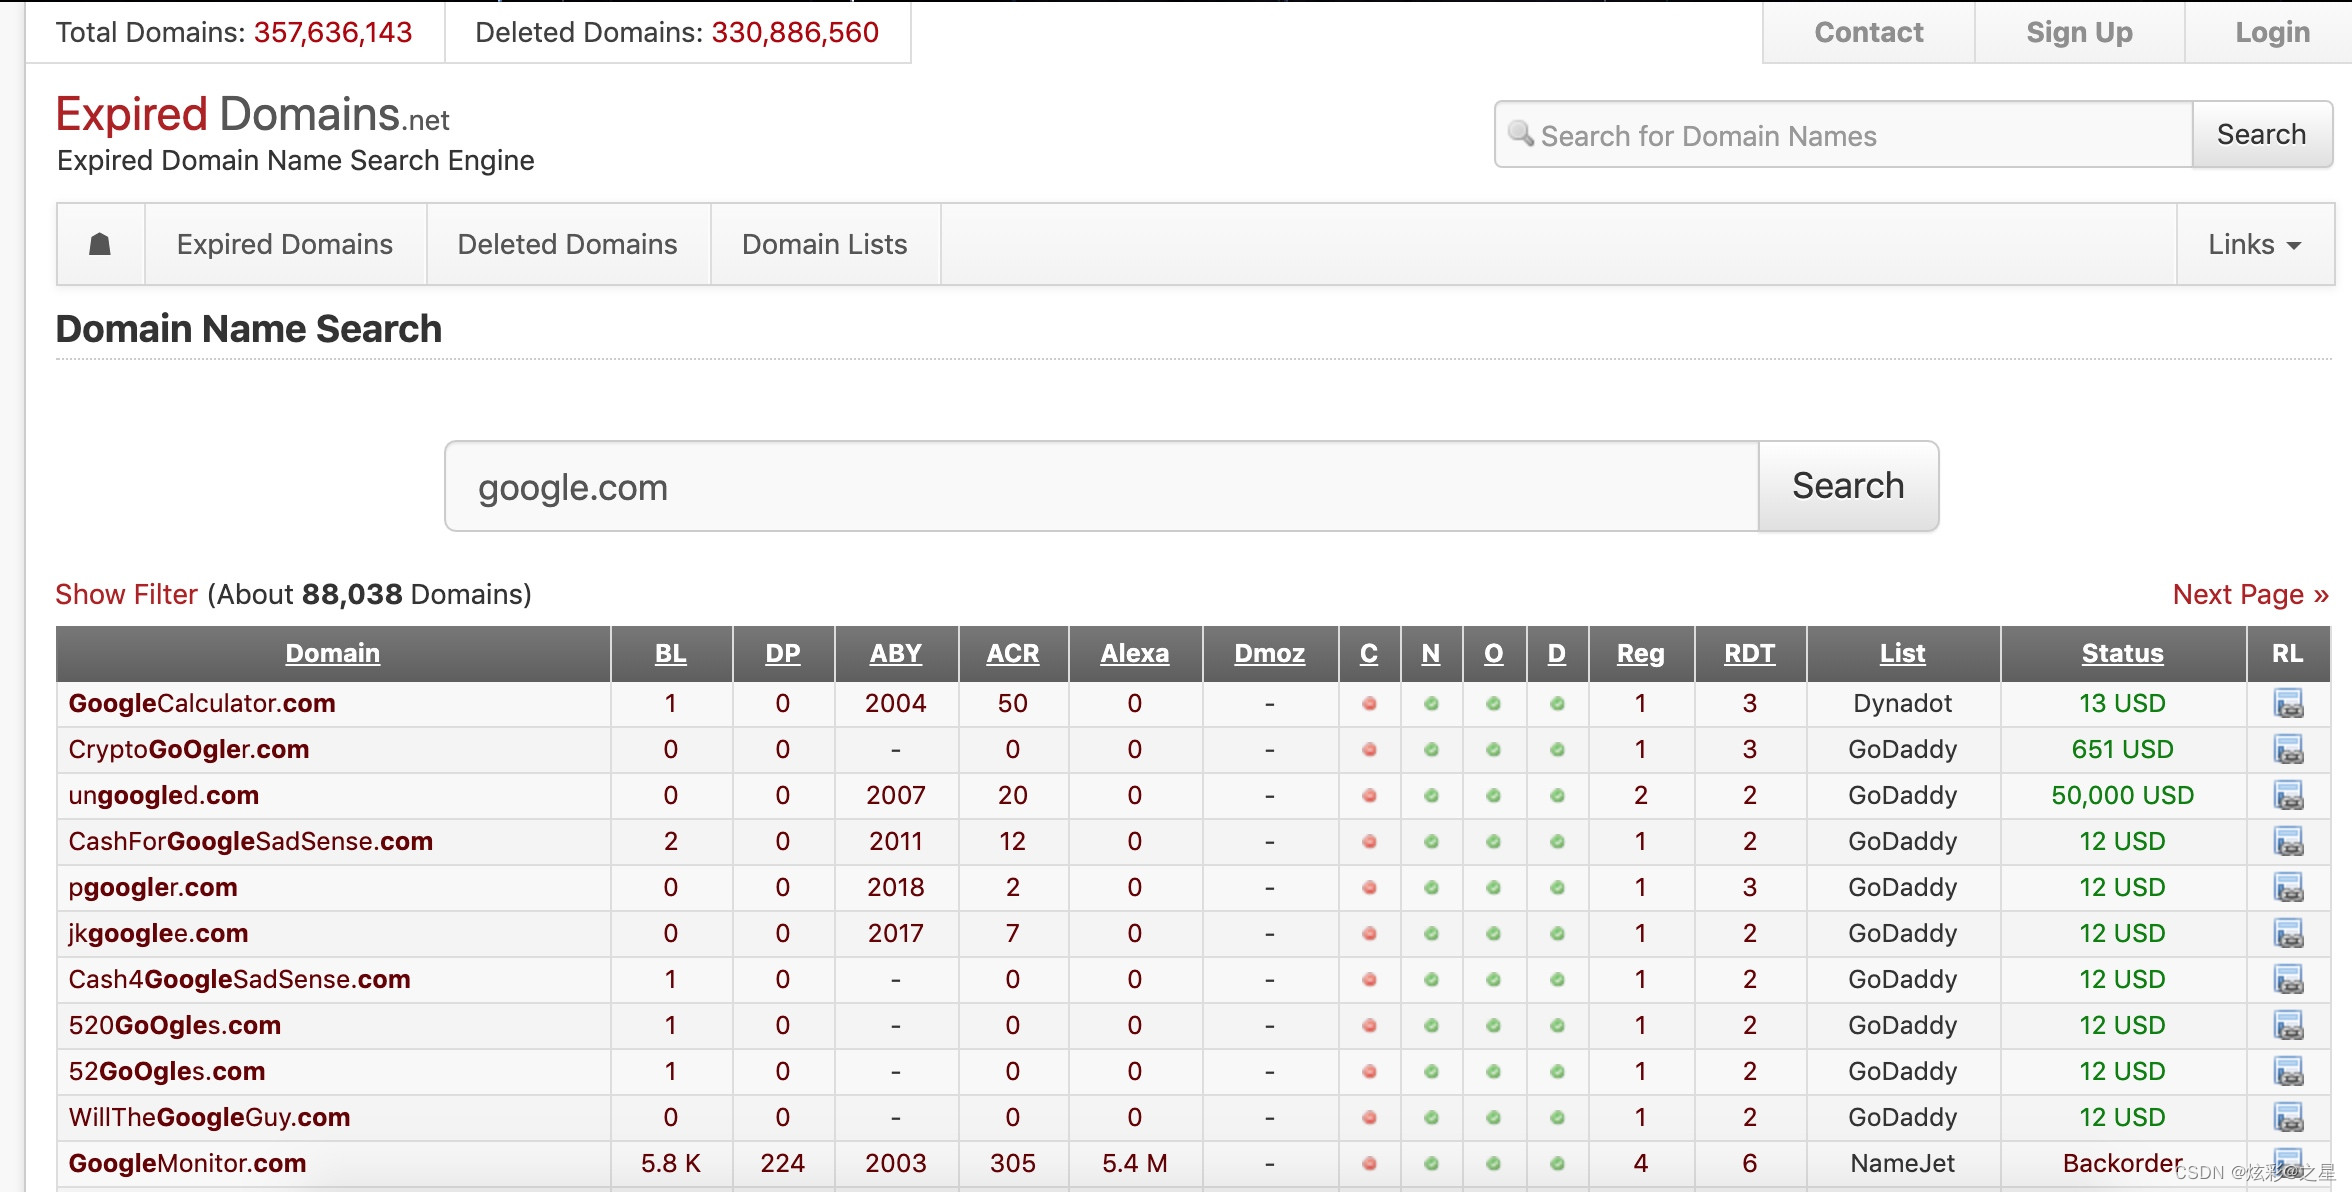The height and width of the screenshot is (1192, 2352).
Task: Click RL icon for GoogleCalculator.com row
Action: click(x=2288, y=704)
